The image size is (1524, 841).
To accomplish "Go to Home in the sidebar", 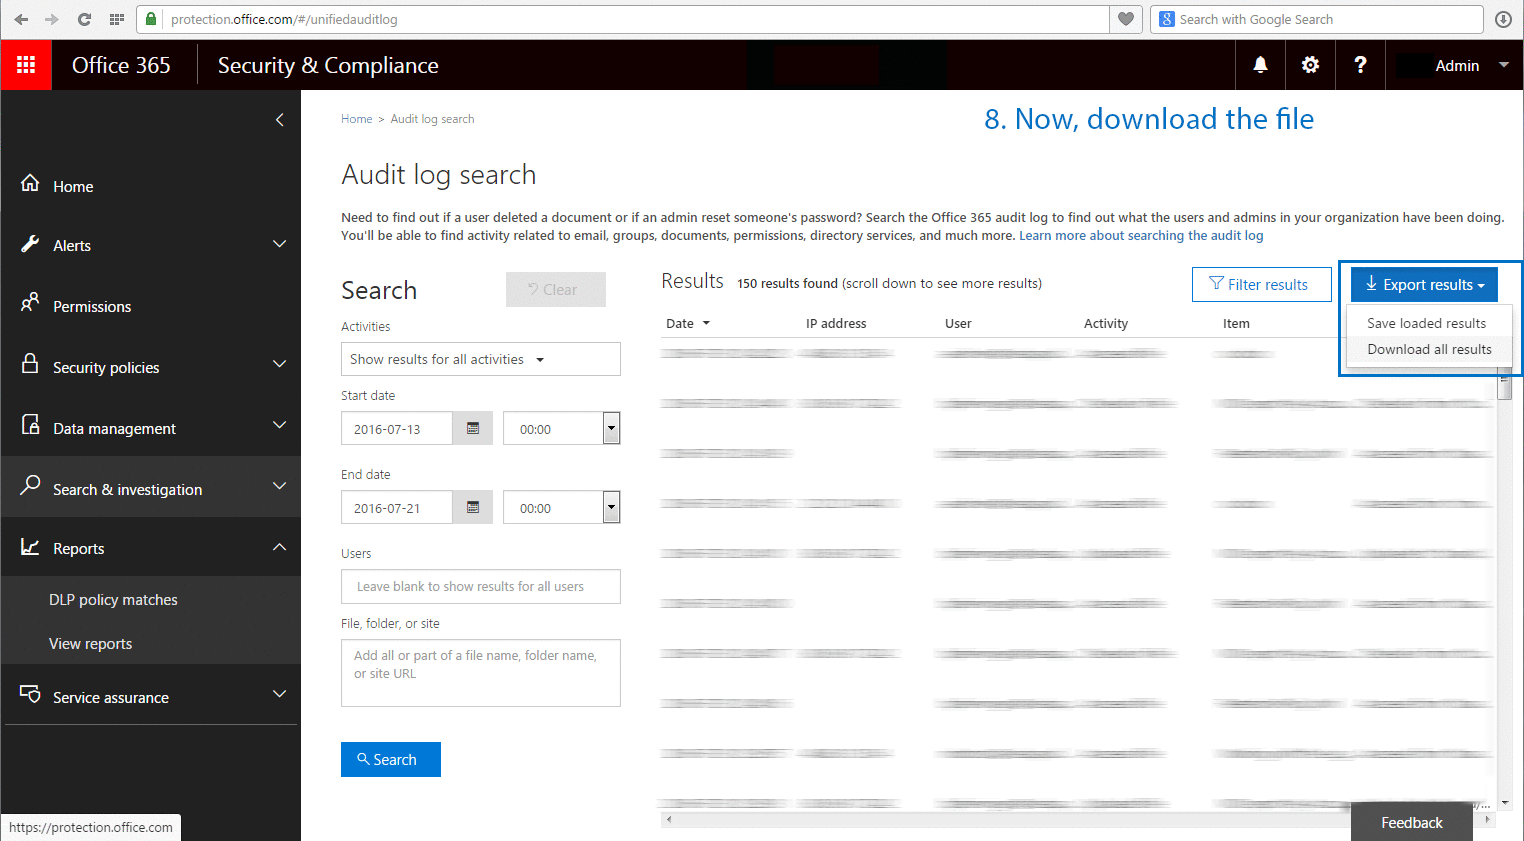I will coord(73,187).
